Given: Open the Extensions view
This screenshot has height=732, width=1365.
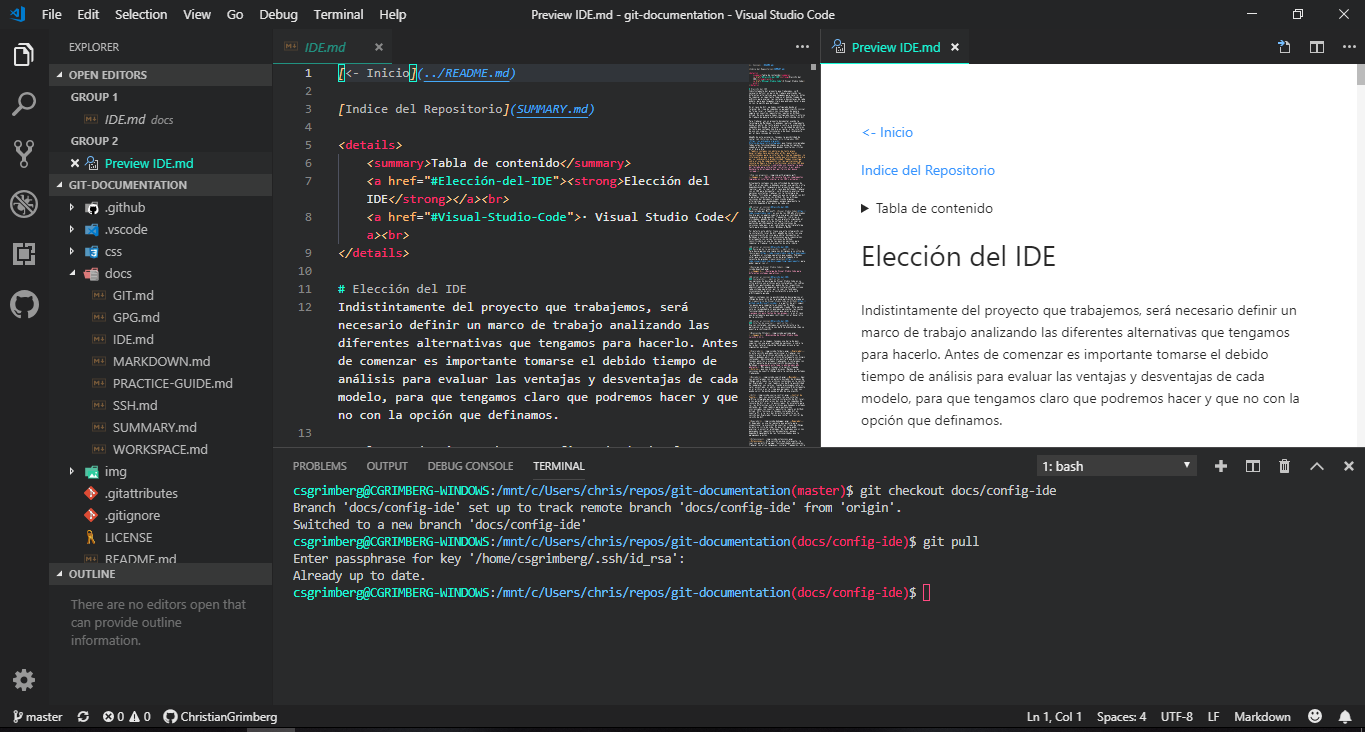Looking at the screenshot, I should click(24, 254).
